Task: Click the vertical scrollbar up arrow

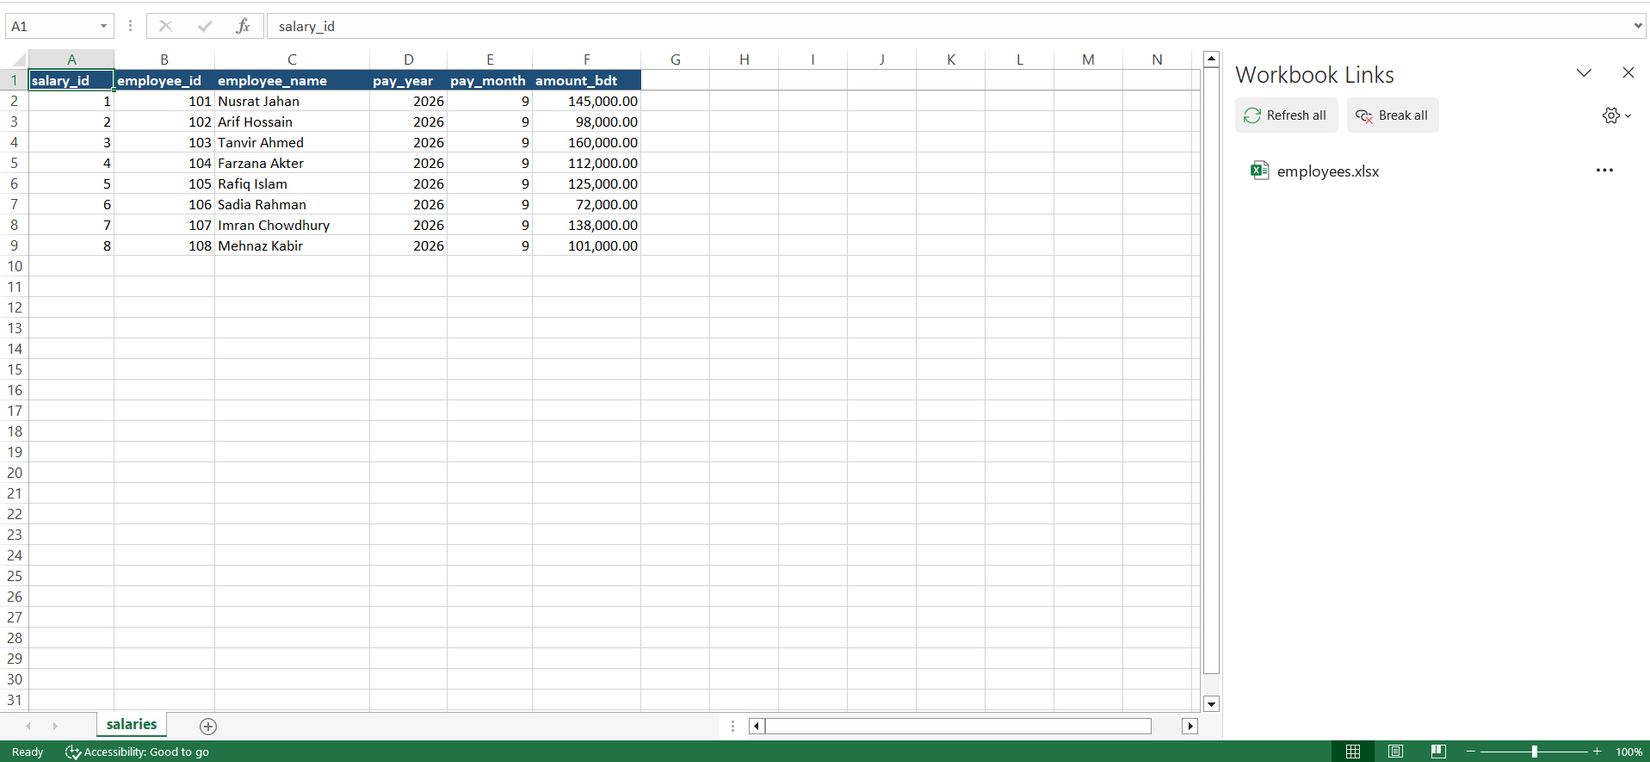Action: pos(1211,59)
